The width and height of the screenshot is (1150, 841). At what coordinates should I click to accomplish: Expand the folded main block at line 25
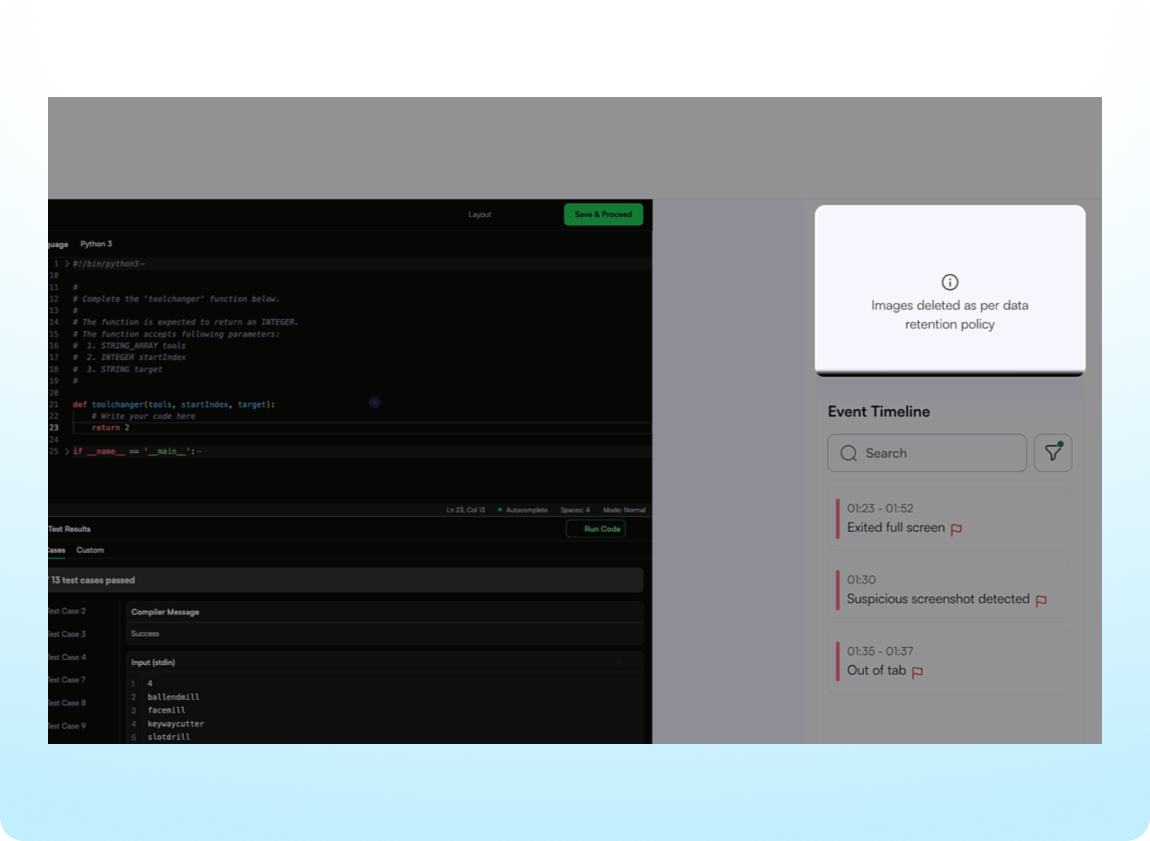67,452
